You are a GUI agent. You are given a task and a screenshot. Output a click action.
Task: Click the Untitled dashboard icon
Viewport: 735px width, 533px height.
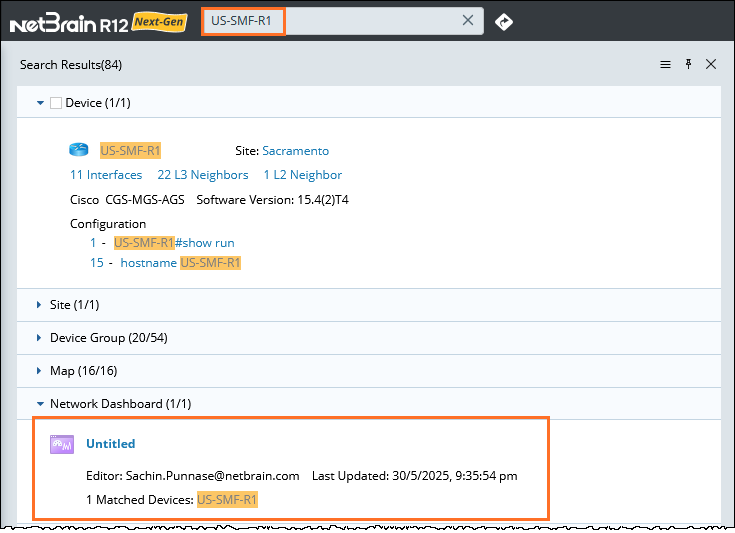coord(62,445)
